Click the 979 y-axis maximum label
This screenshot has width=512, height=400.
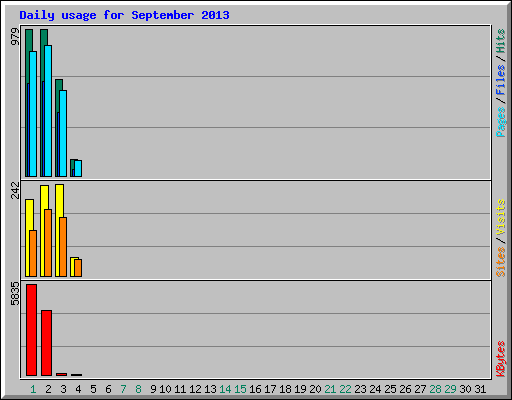tap(15, 37)
